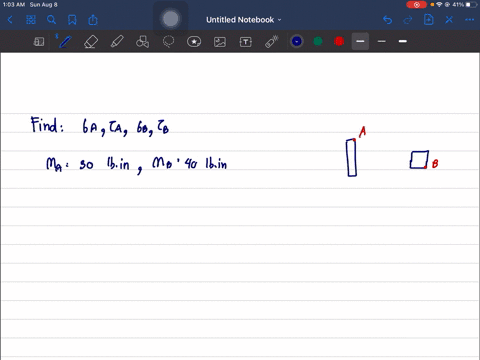Undo the last stroke
The width and height of the screenshot is (480, 360).
point(387,20)
